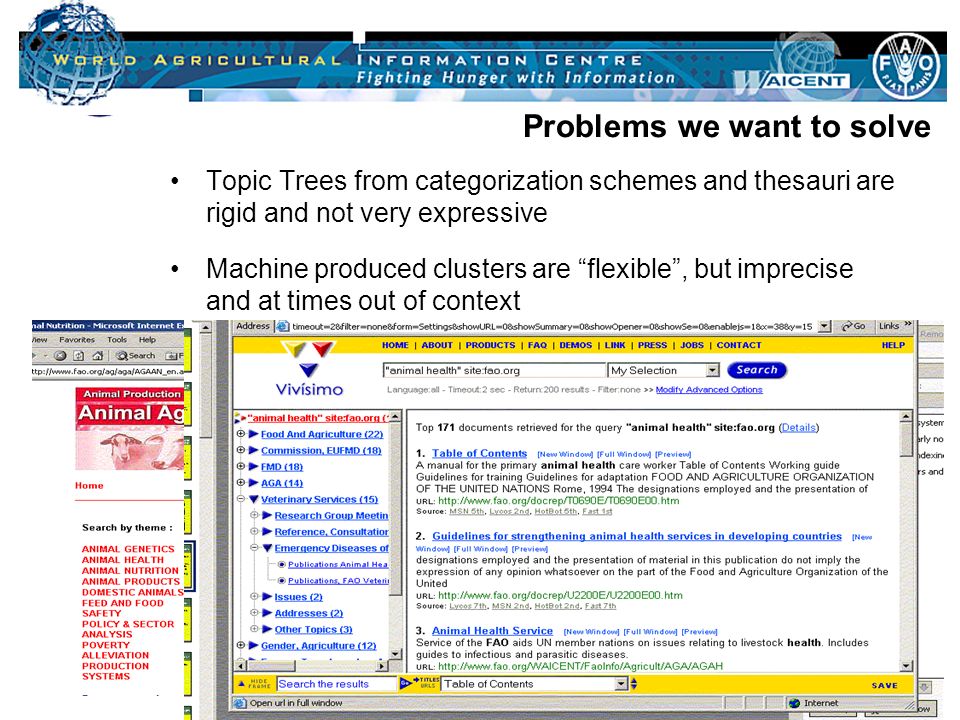
Task: Open the Table of Contents dropdown
Action: click(621, 684)
